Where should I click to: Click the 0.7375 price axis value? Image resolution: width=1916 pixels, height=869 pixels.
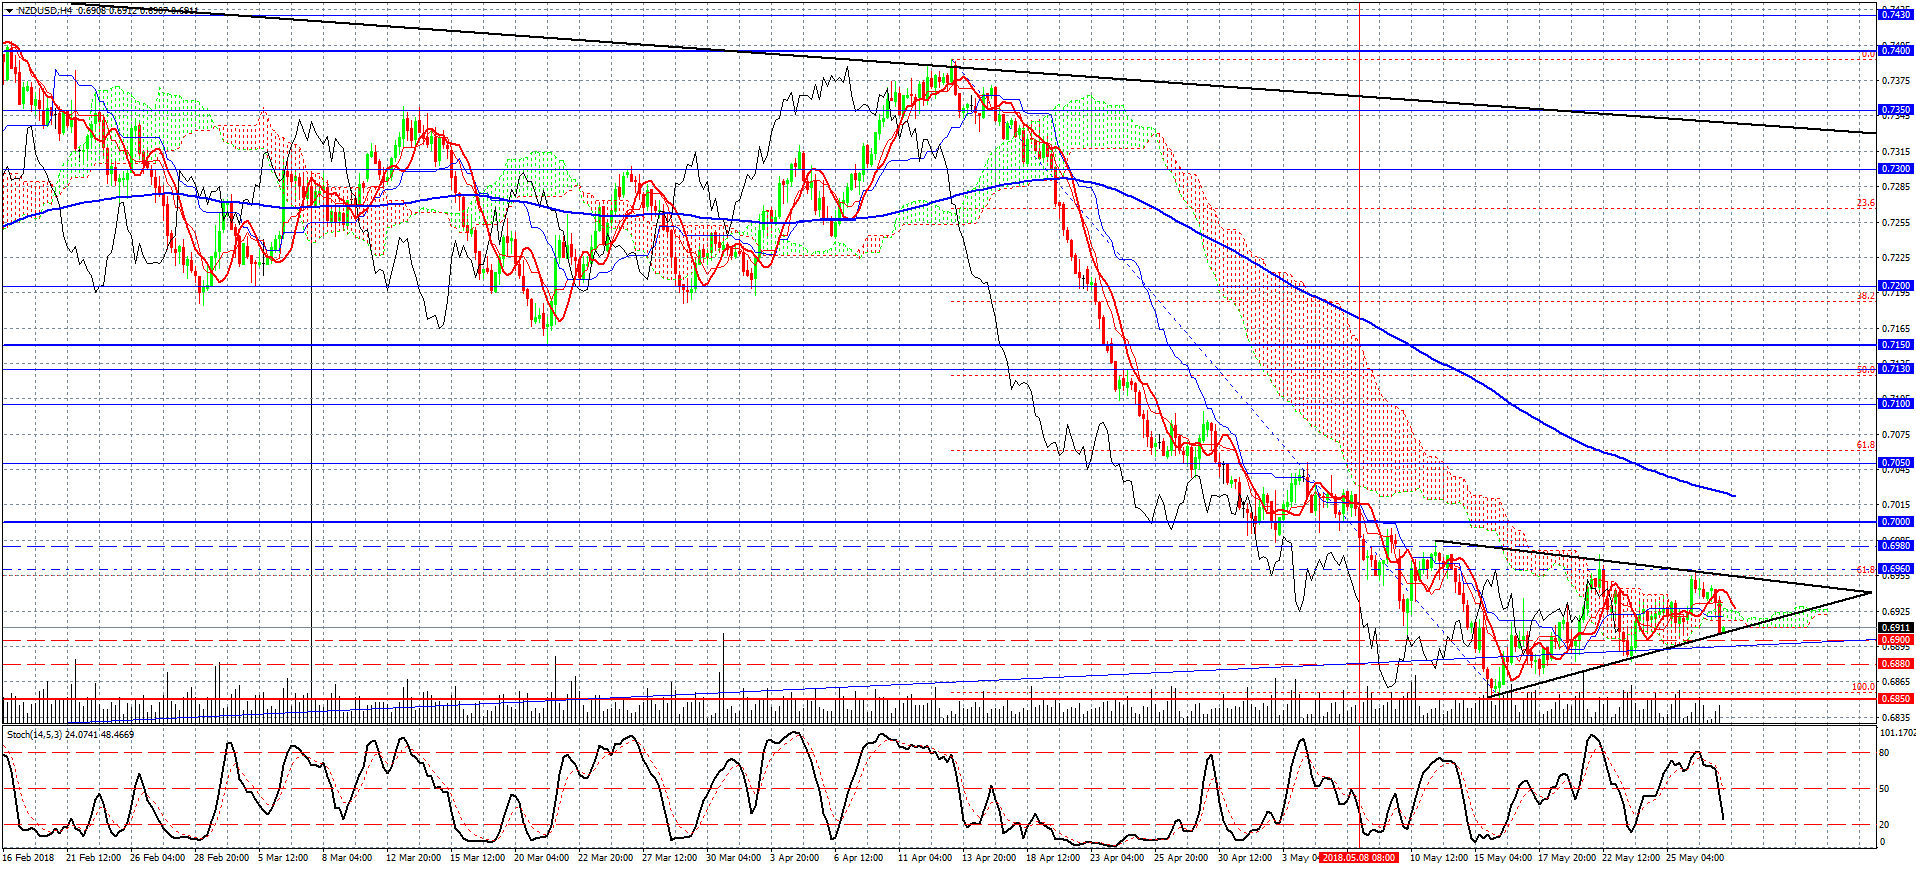tap(1897, 81)
